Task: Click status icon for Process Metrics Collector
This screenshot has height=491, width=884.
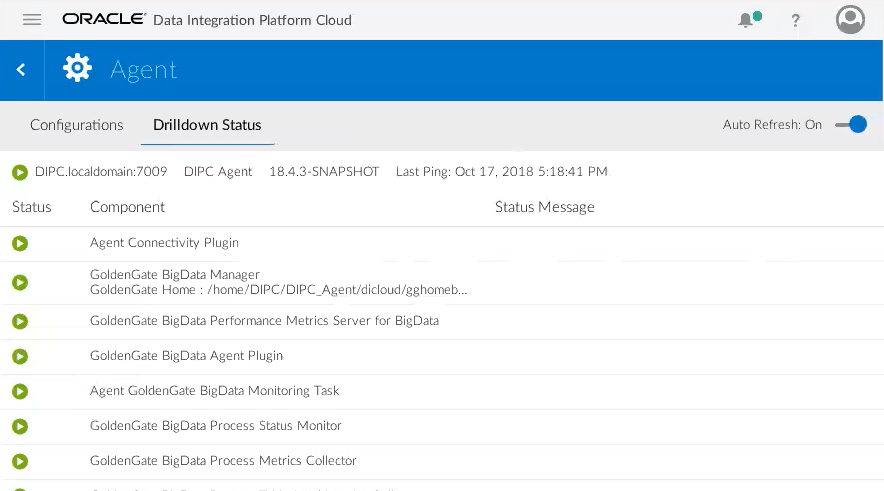Action: pyautogui.click(x=20, y=461)
